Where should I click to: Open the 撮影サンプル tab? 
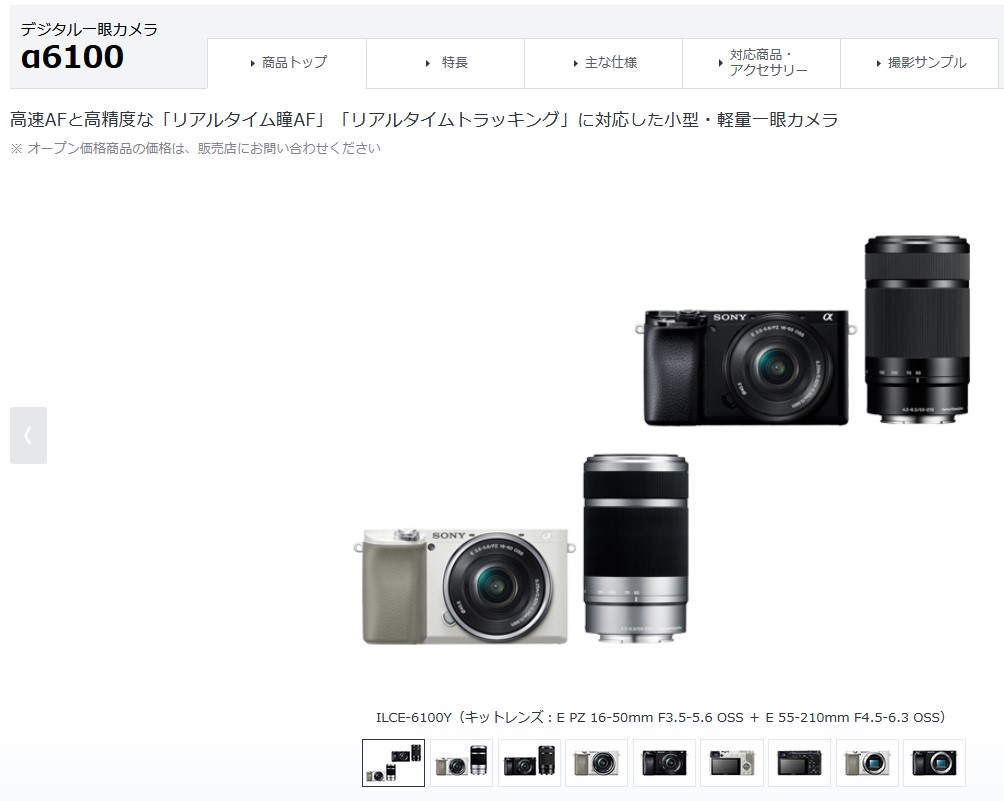pyautogui.click(x=919, y=63)
